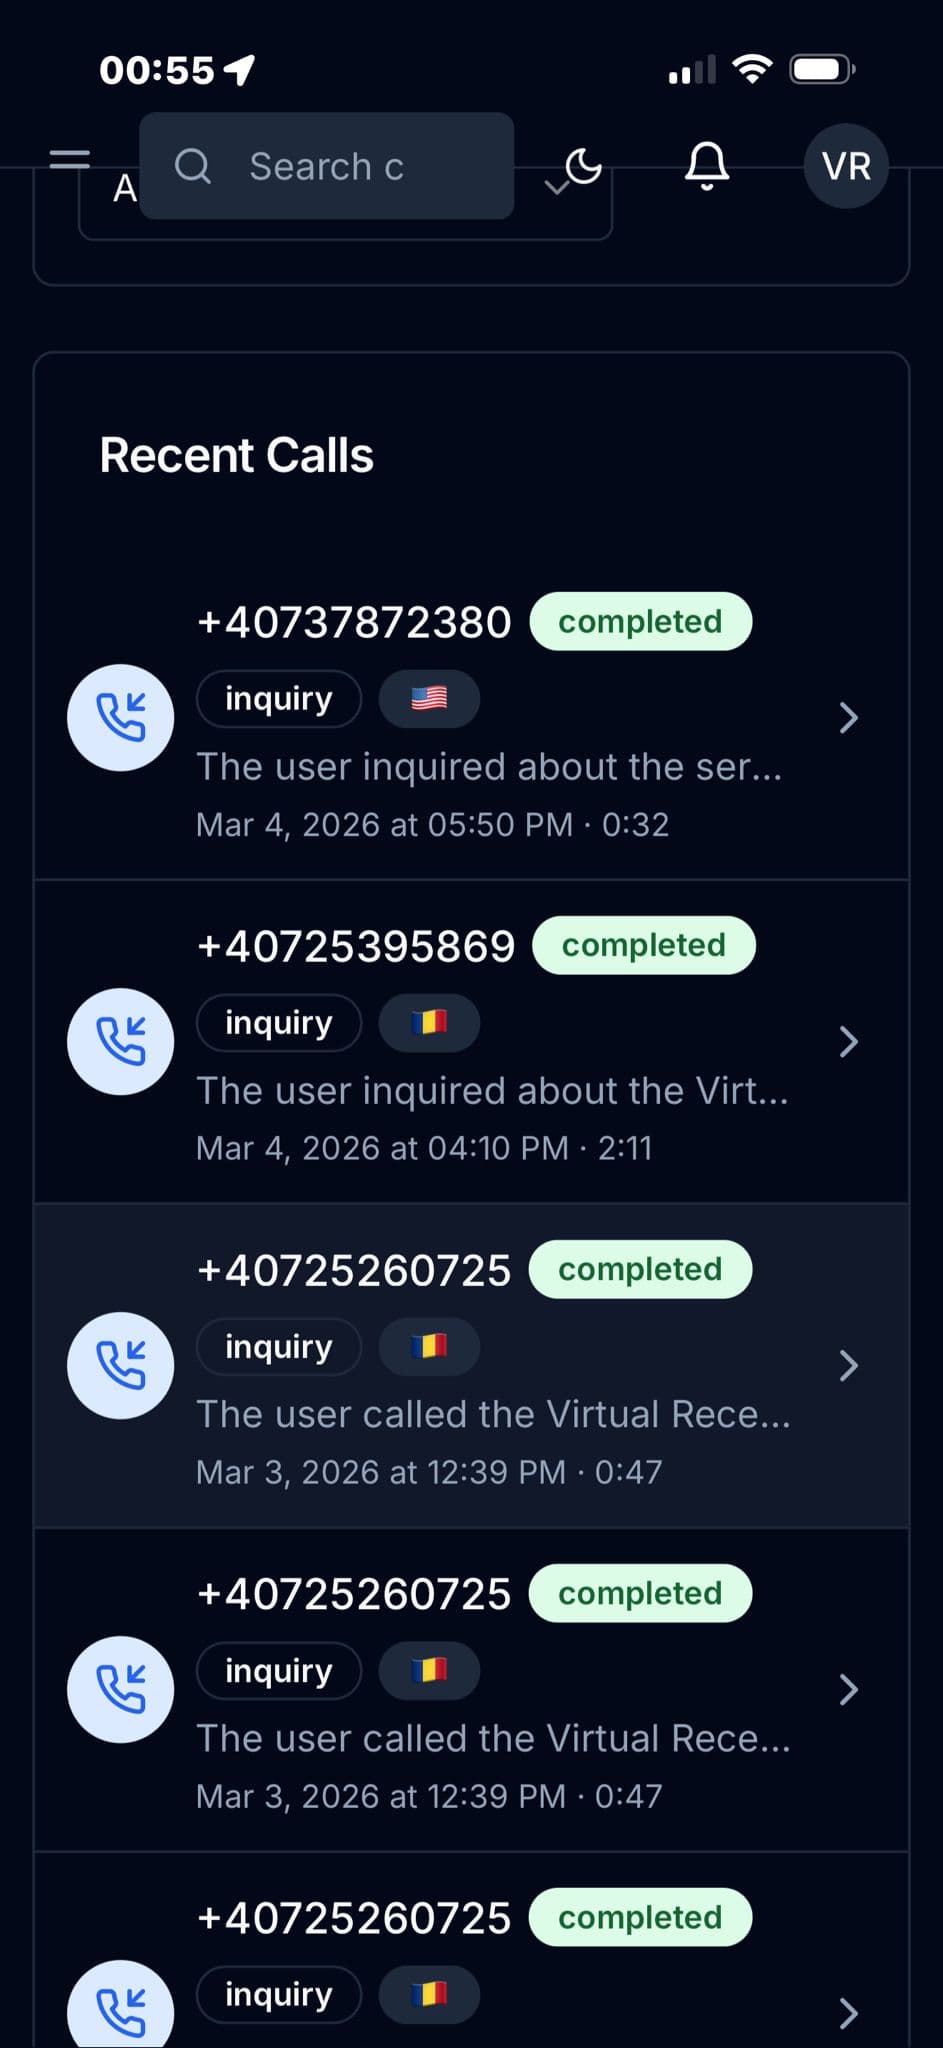The width and height of the screenshot is (943, 2048).
Task: Expand details for the +40737872380 call
Action: pyautogui.click(x=847, y=717)
